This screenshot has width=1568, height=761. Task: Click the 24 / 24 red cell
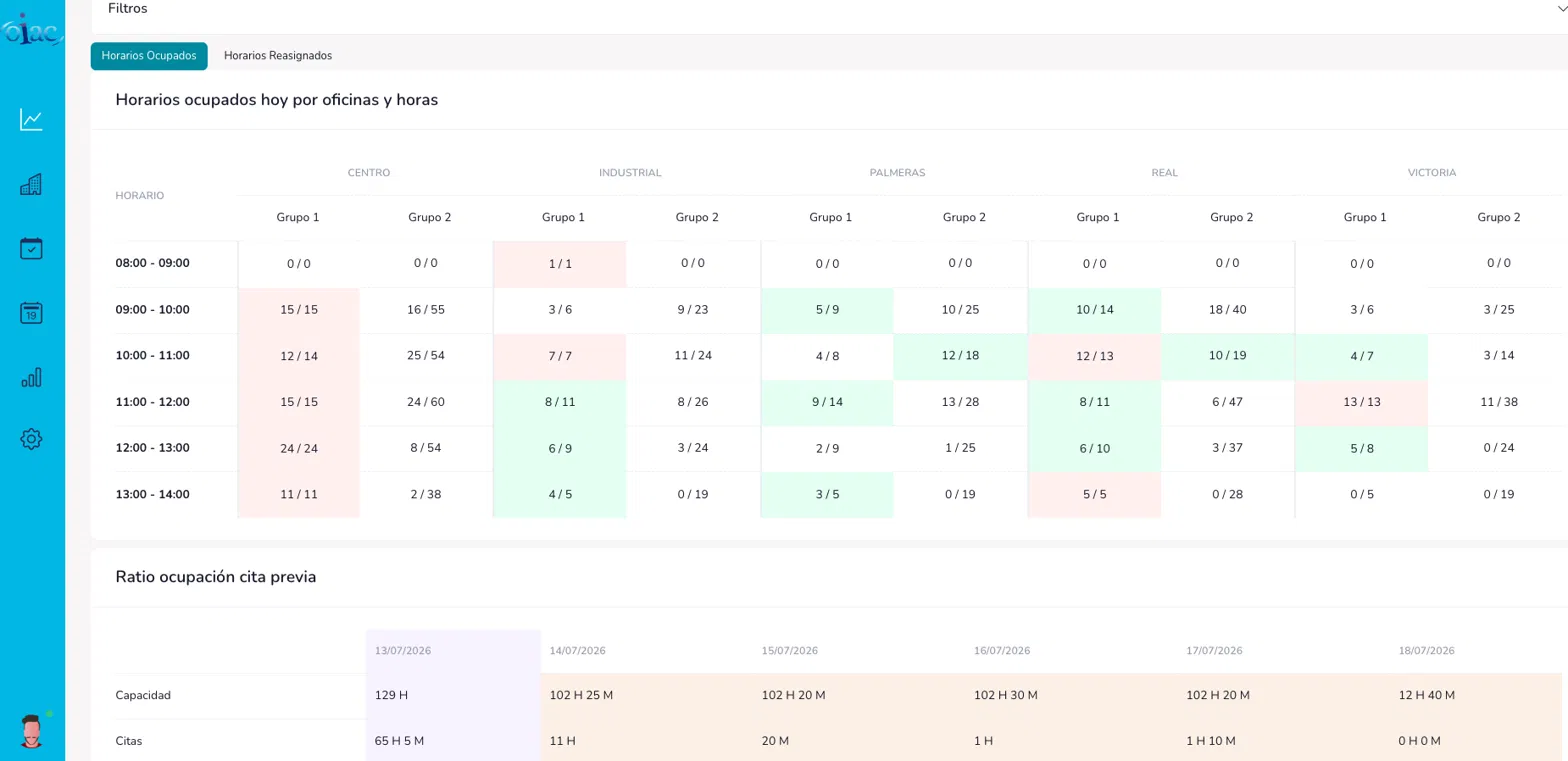[x=299, y=448]
